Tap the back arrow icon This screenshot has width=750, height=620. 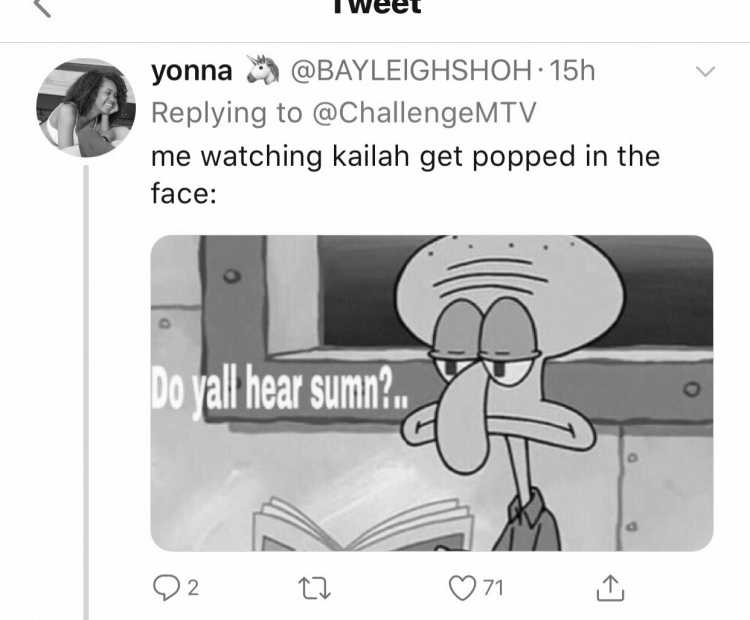point(43,7)
